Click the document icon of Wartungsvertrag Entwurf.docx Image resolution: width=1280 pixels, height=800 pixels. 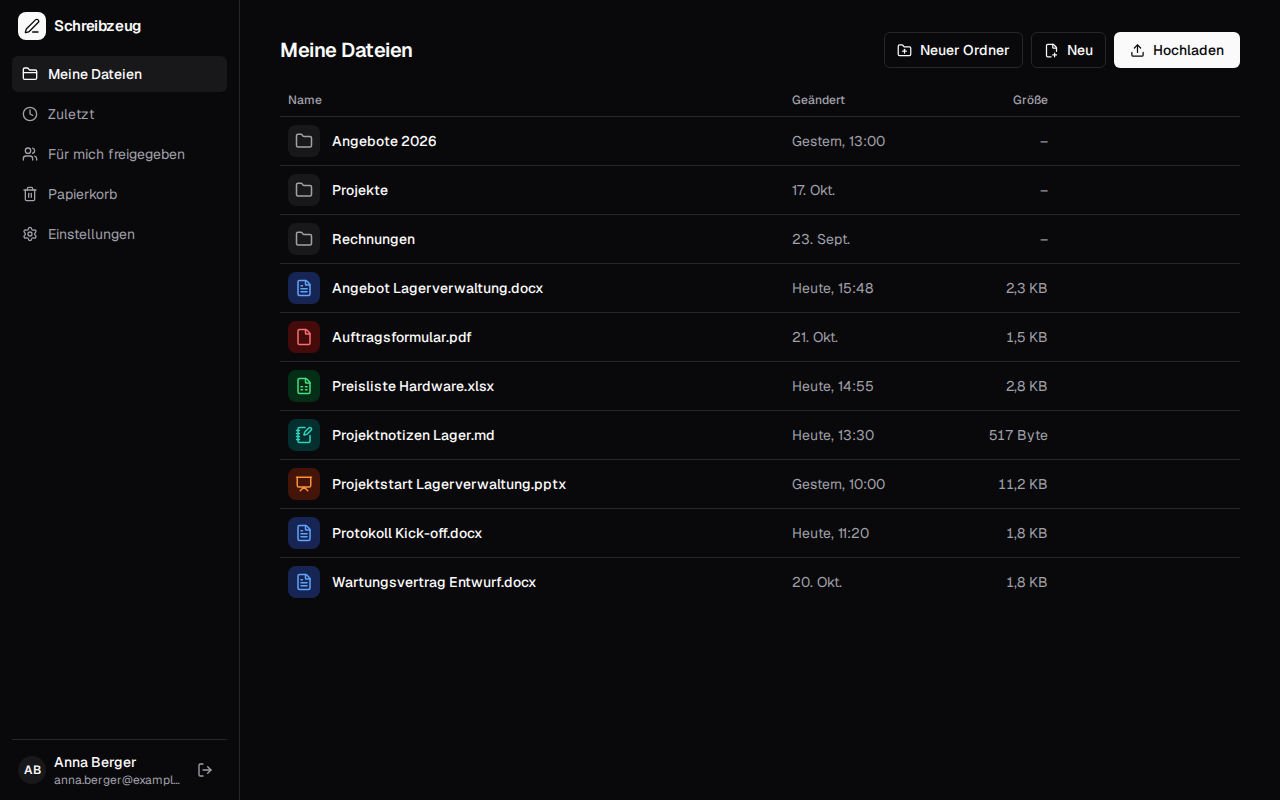[x=304, y=582]
